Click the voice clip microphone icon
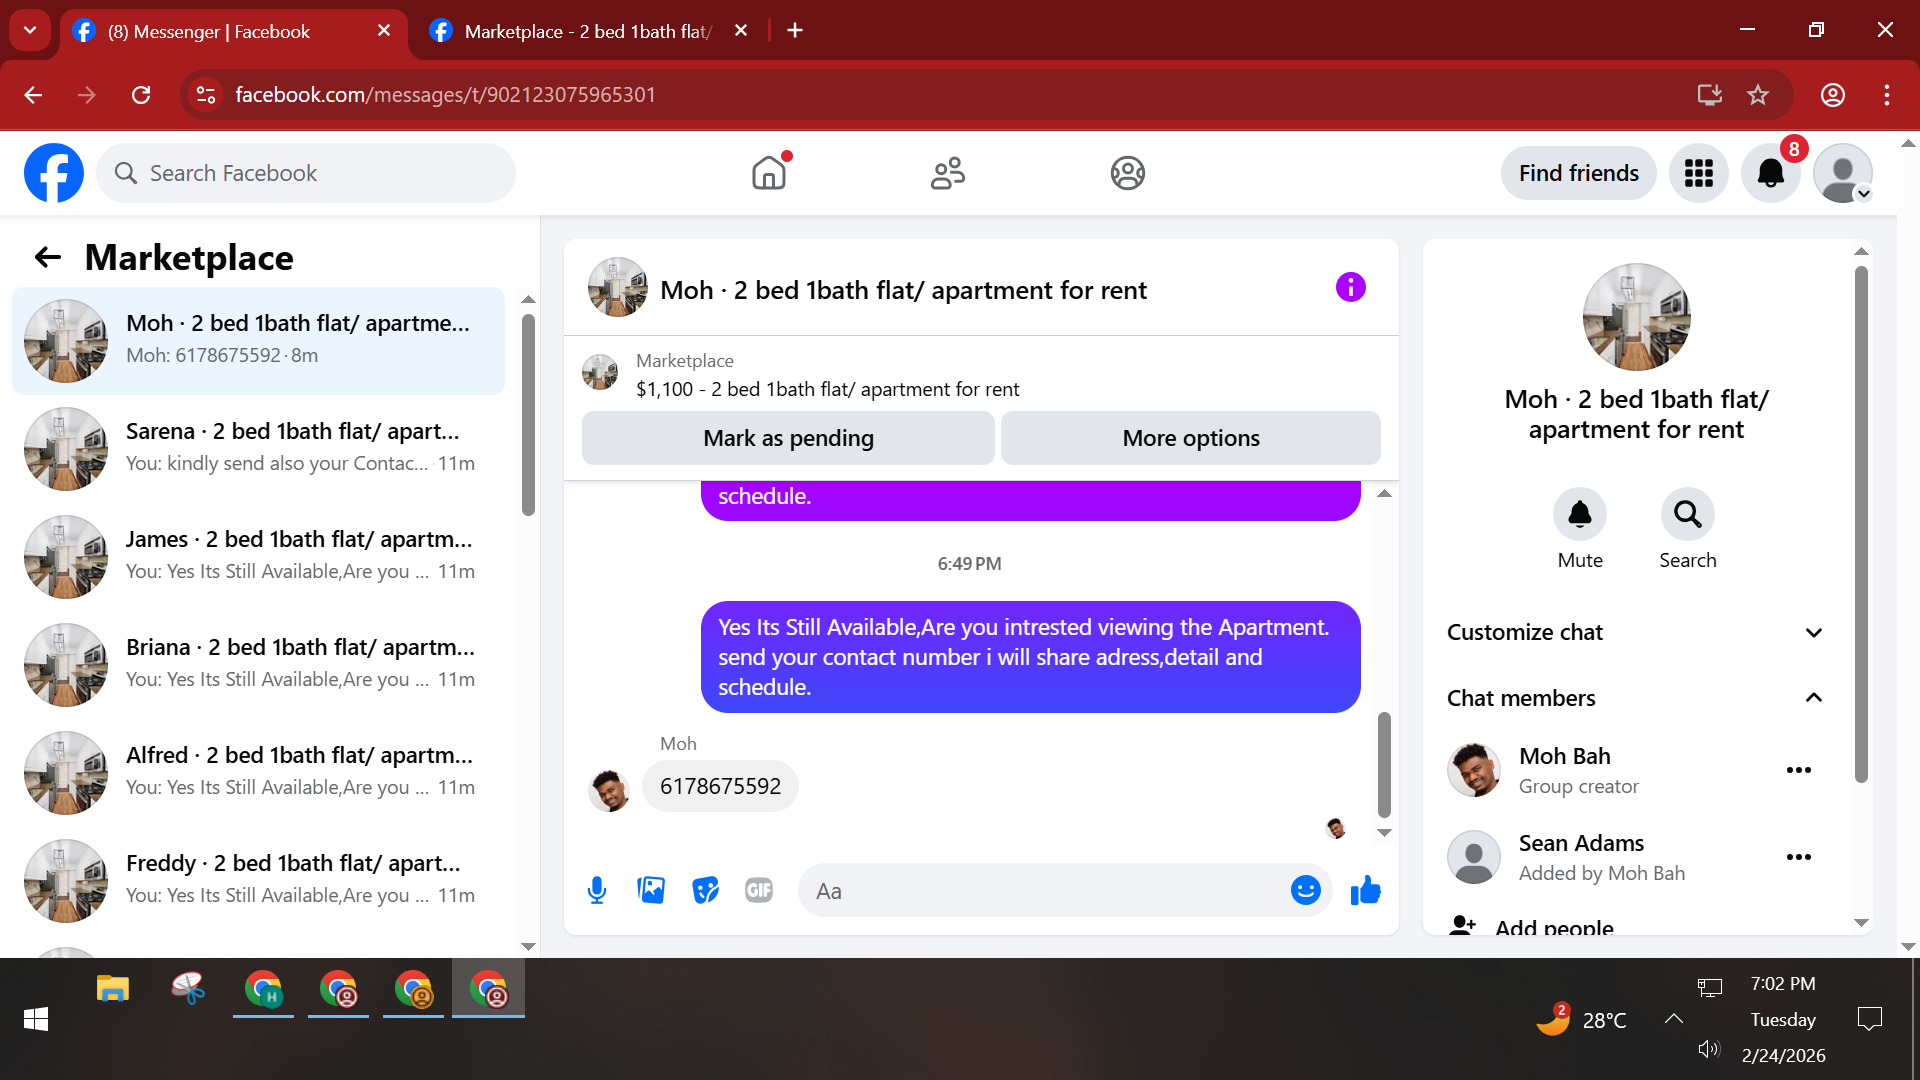1920x1080 pixels. pos(597,890)
